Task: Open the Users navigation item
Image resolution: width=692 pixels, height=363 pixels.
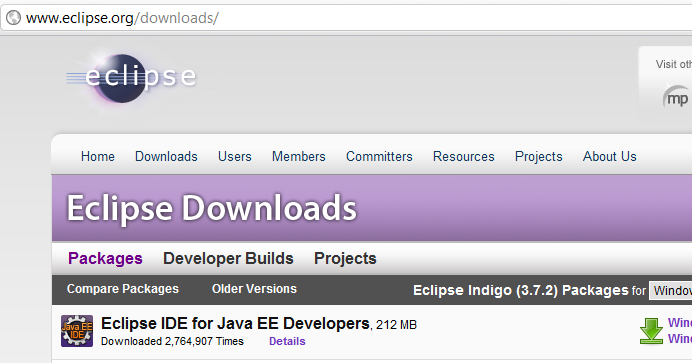Action: point(235,157)
